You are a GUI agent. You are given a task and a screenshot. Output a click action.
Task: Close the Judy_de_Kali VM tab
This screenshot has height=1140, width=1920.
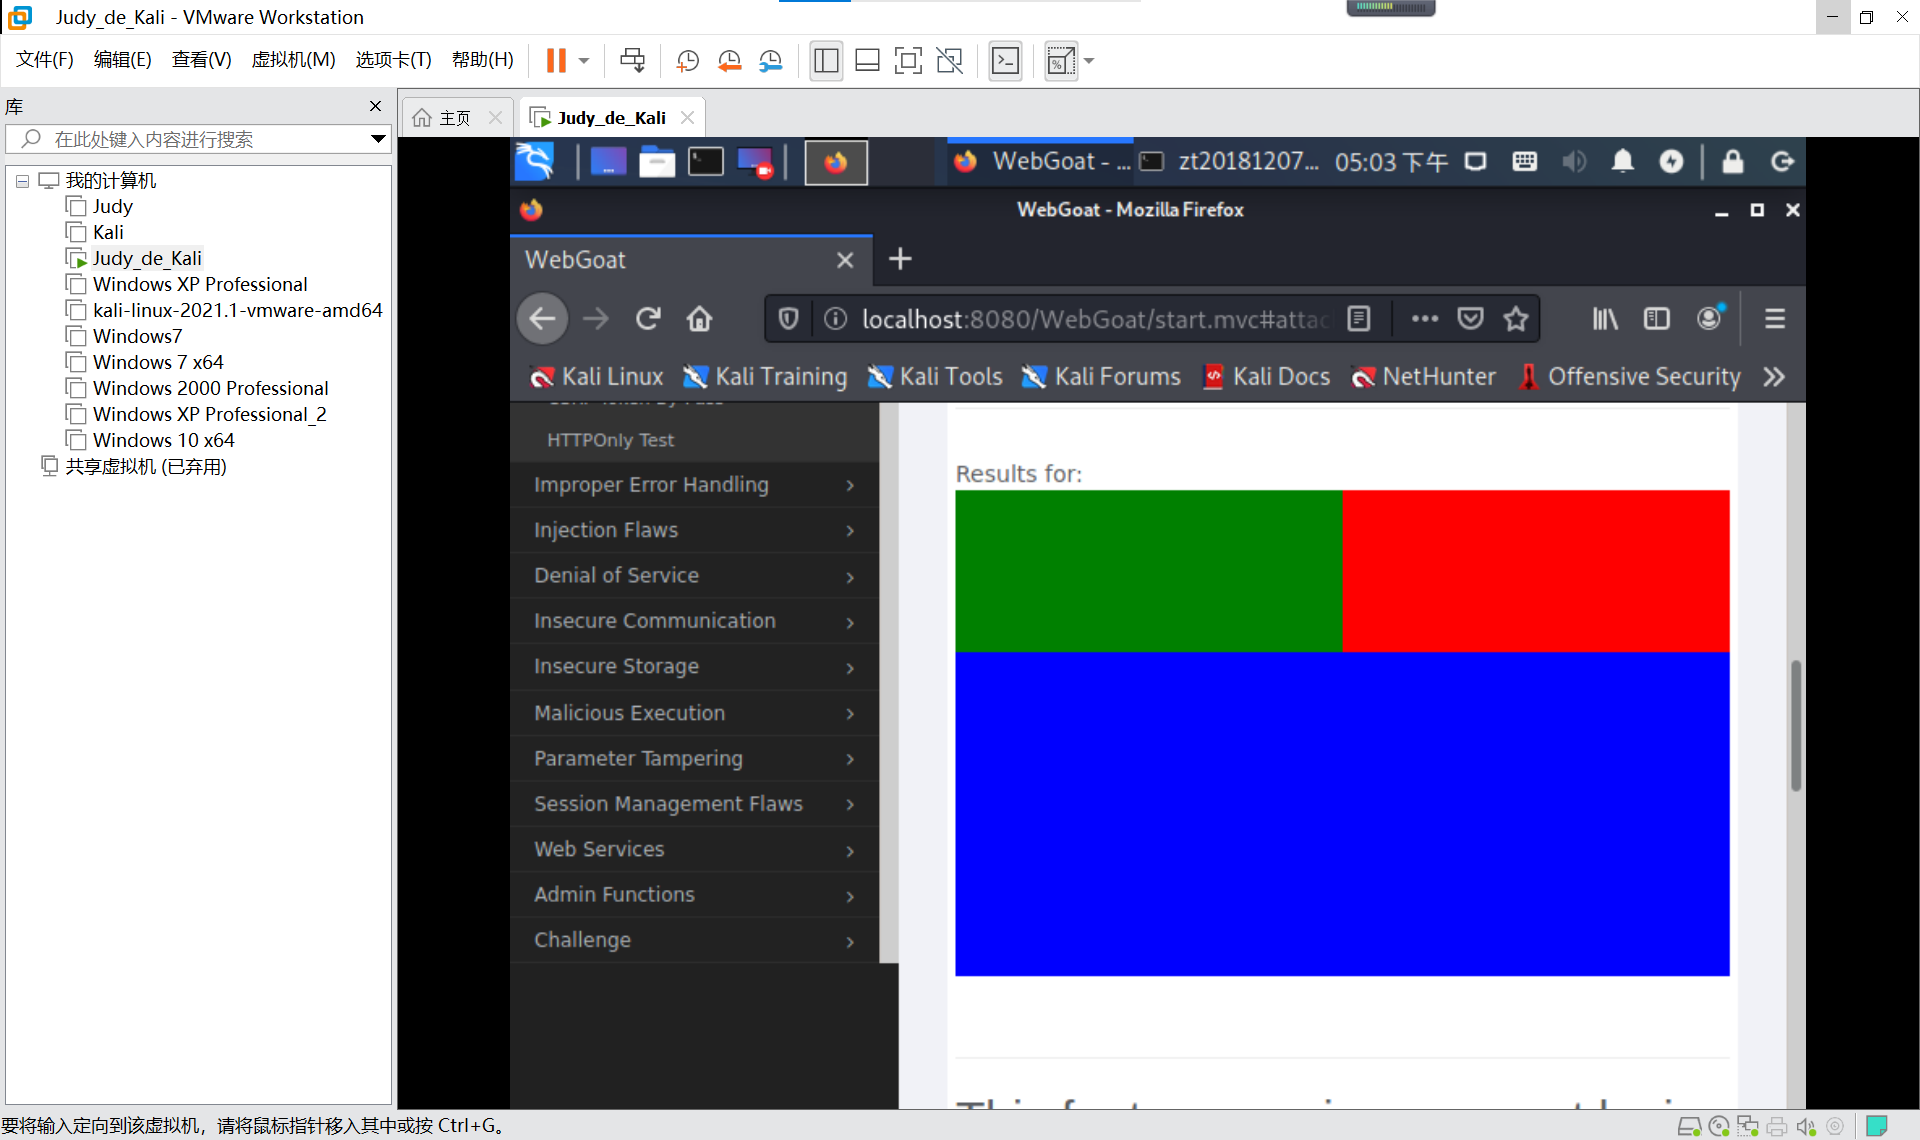coord(687,118)
